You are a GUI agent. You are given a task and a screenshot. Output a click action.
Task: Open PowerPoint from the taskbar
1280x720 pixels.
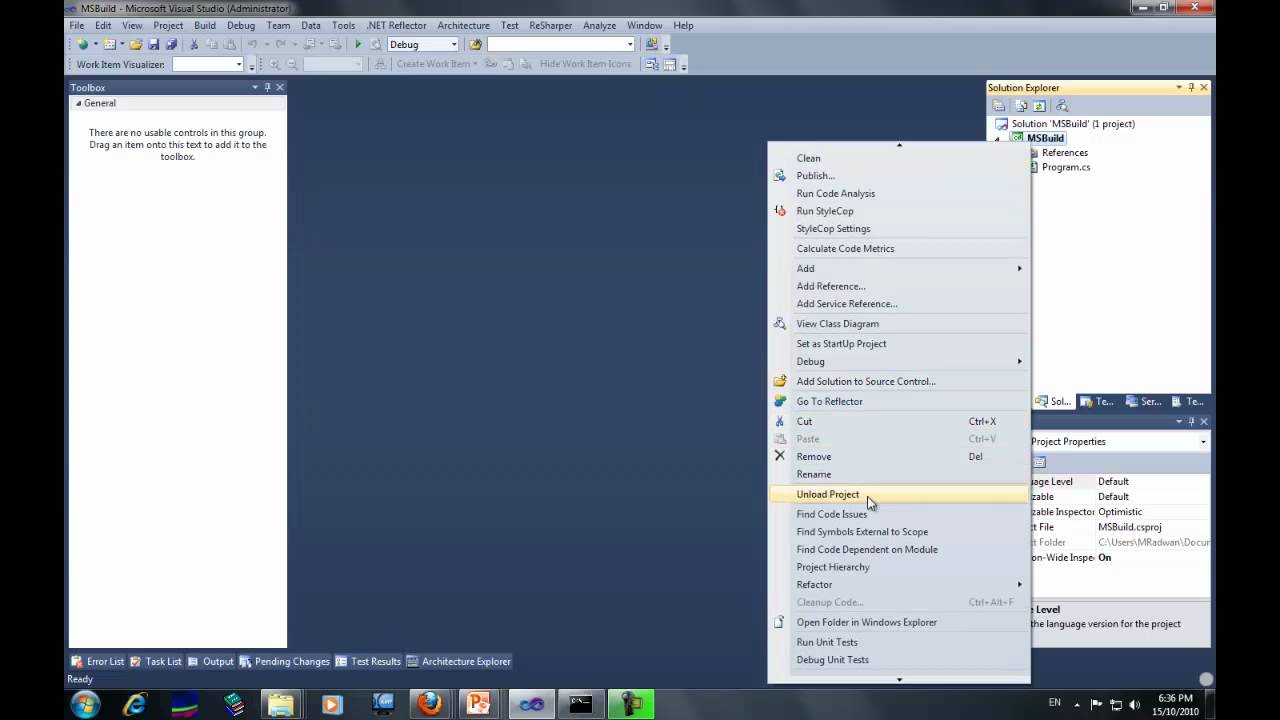point(478,704)
